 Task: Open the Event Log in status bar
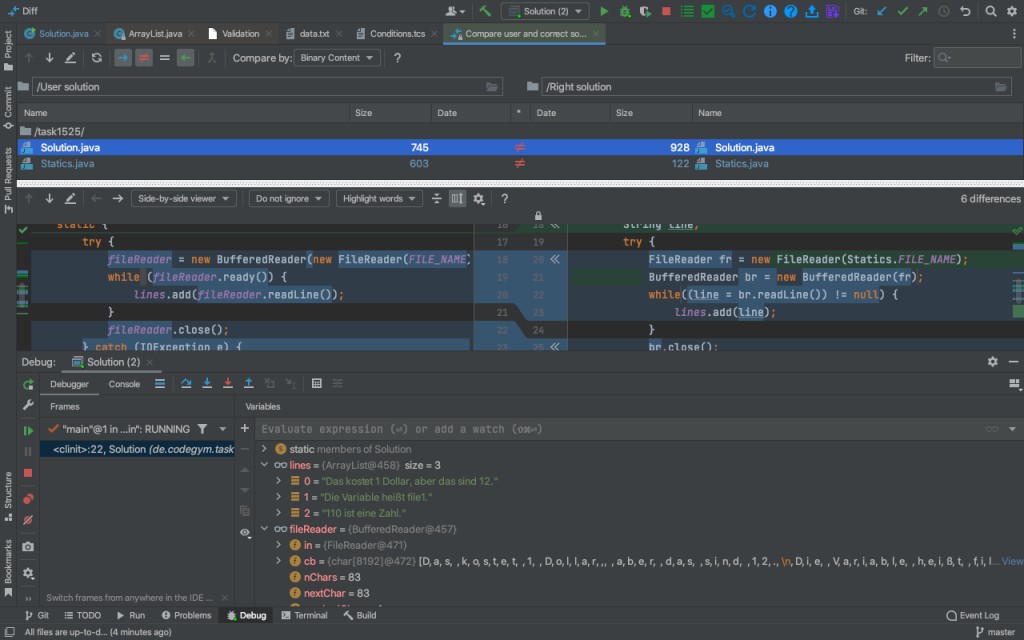click(x=972, y=615)
